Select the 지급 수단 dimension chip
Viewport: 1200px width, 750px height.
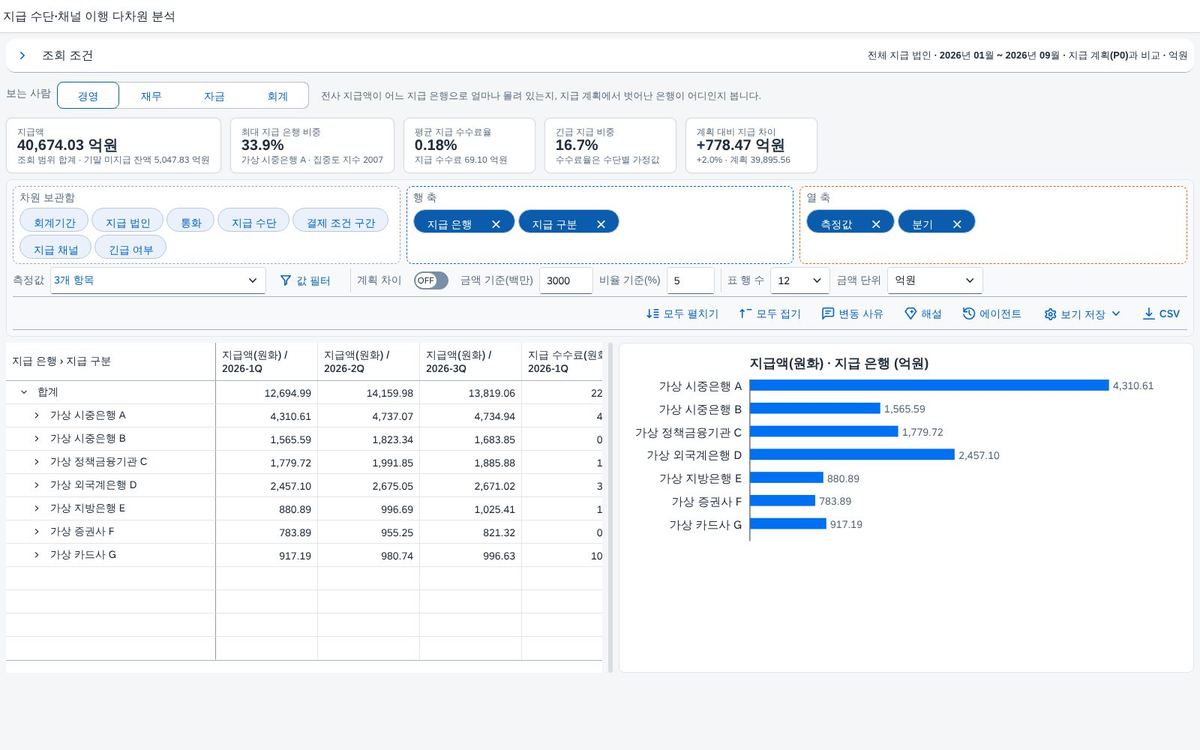[253, 222]
